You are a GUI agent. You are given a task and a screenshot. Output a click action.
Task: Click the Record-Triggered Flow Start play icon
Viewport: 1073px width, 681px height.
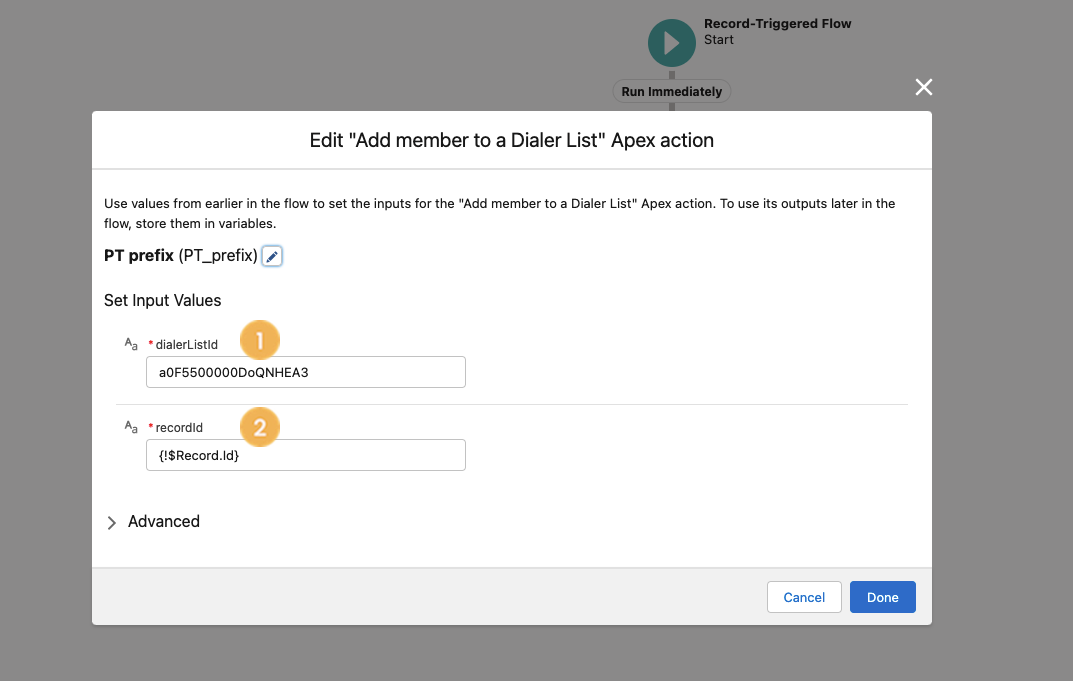click(x=672, y=43)
